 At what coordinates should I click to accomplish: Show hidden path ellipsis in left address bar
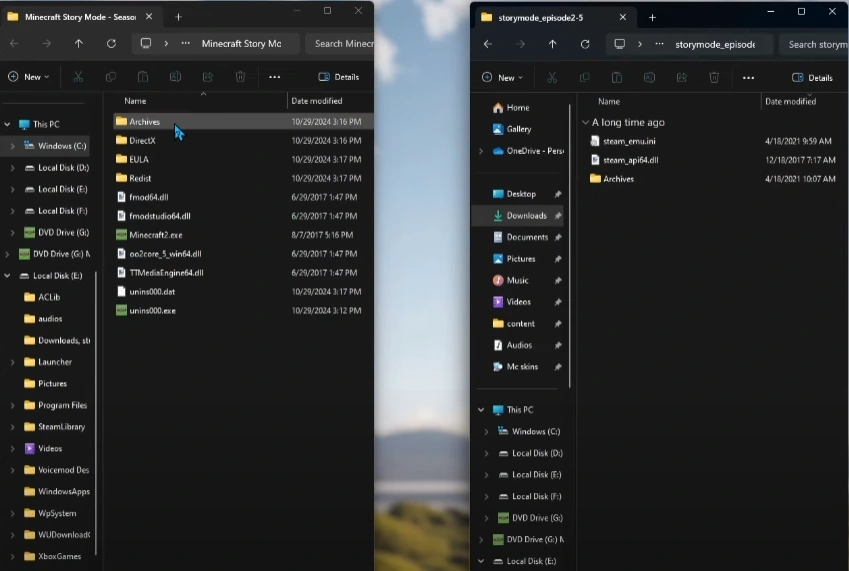[186, 43]
